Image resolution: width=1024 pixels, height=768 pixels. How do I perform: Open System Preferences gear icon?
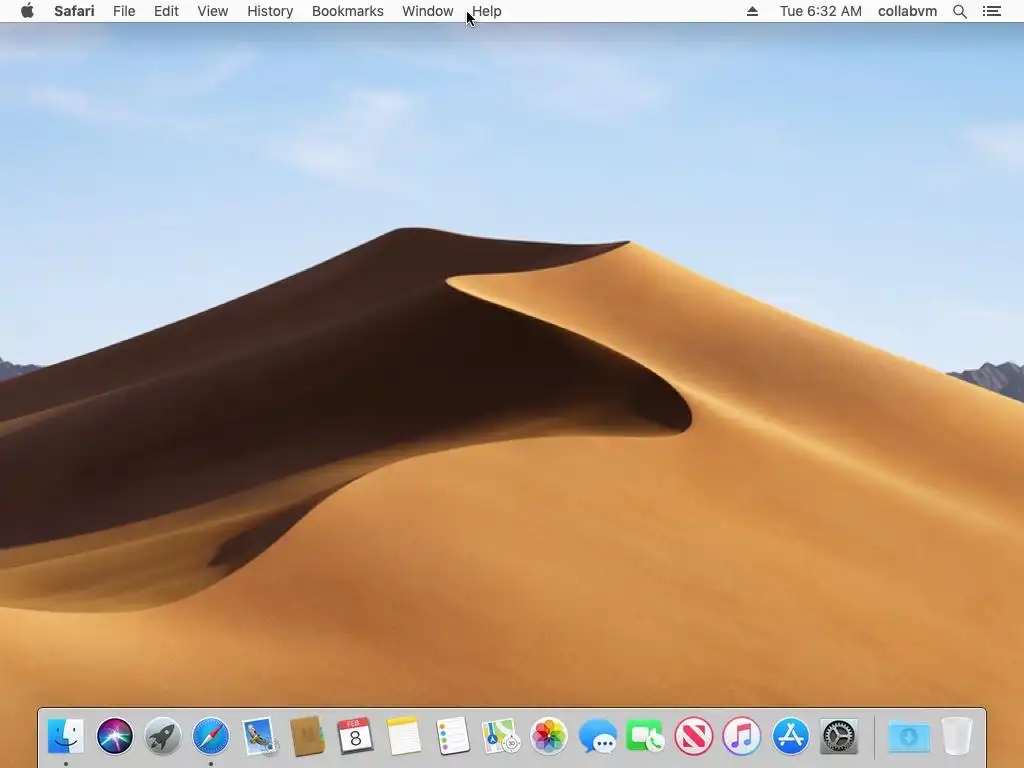click(839, 736)
